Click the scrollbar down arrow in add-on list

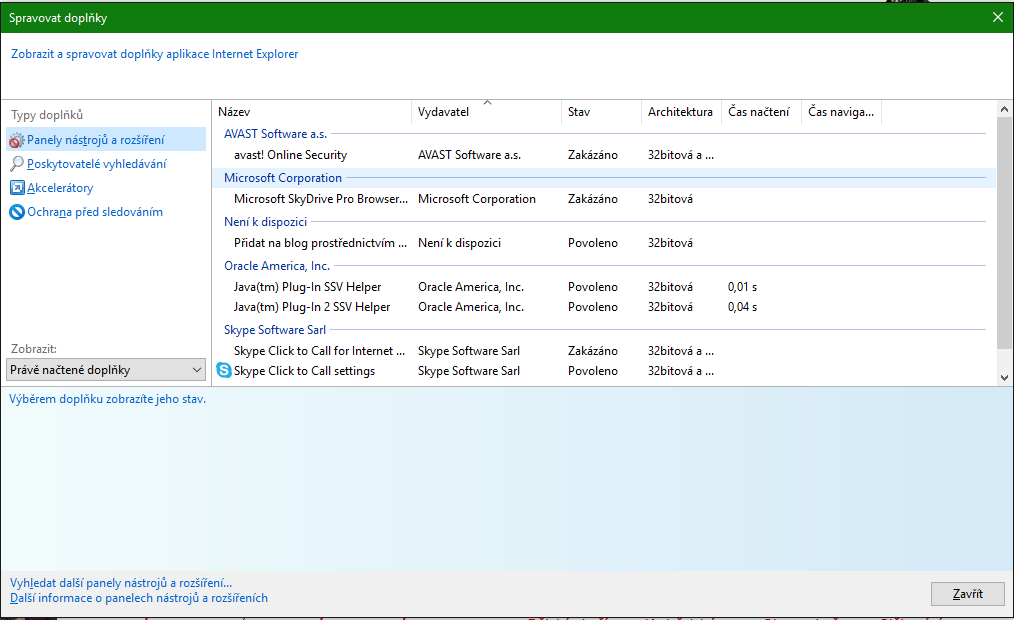click(1005, 377)
